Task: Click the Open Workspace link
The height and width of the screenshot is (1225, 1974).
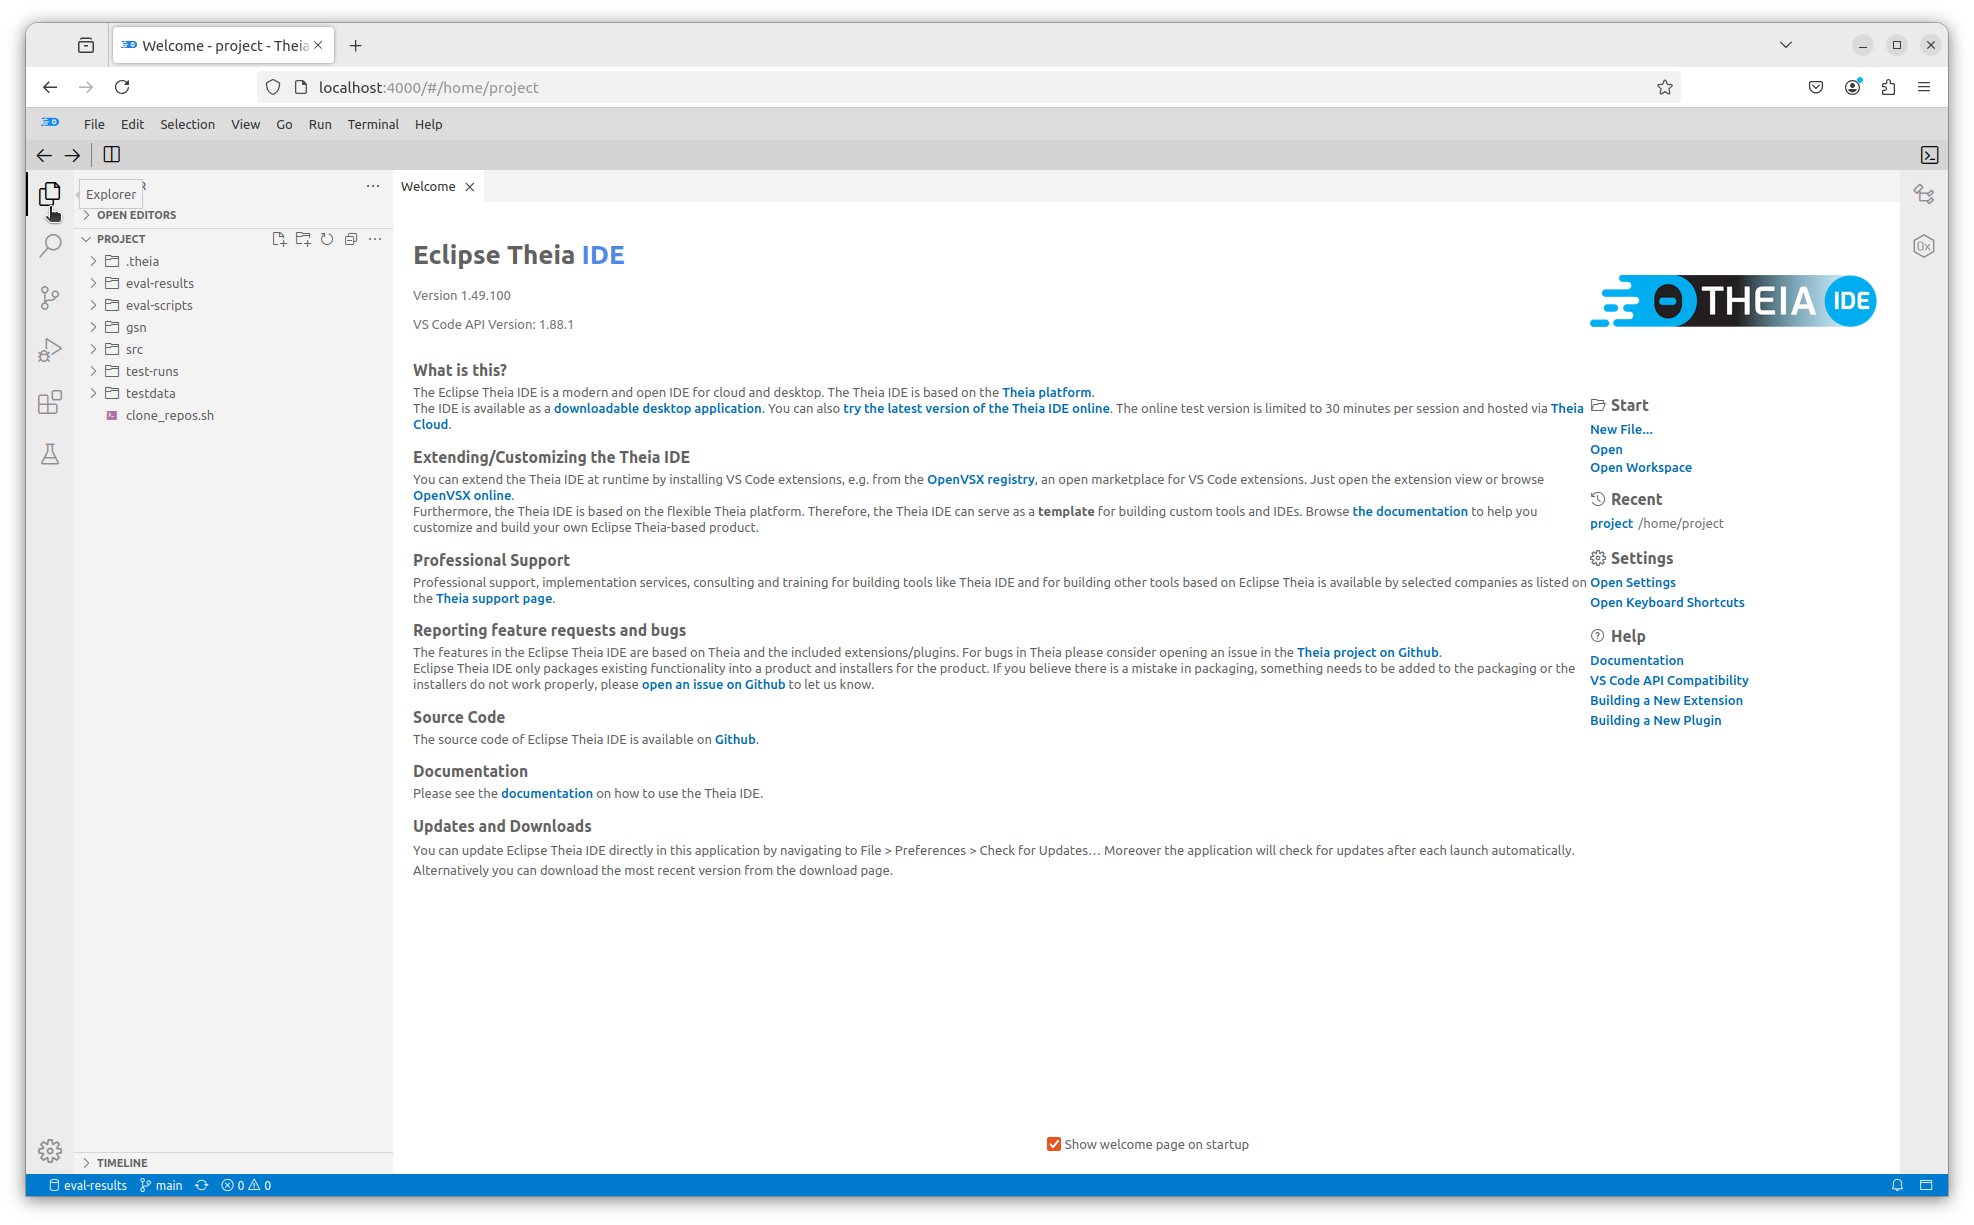Action: [1641, 467]
